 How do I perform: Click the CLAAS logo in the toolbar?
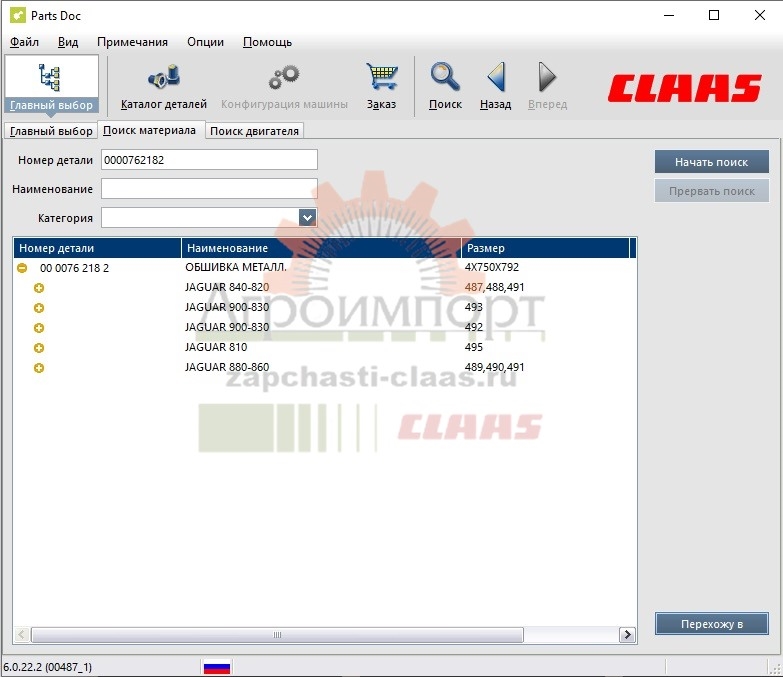coord(684,88)
